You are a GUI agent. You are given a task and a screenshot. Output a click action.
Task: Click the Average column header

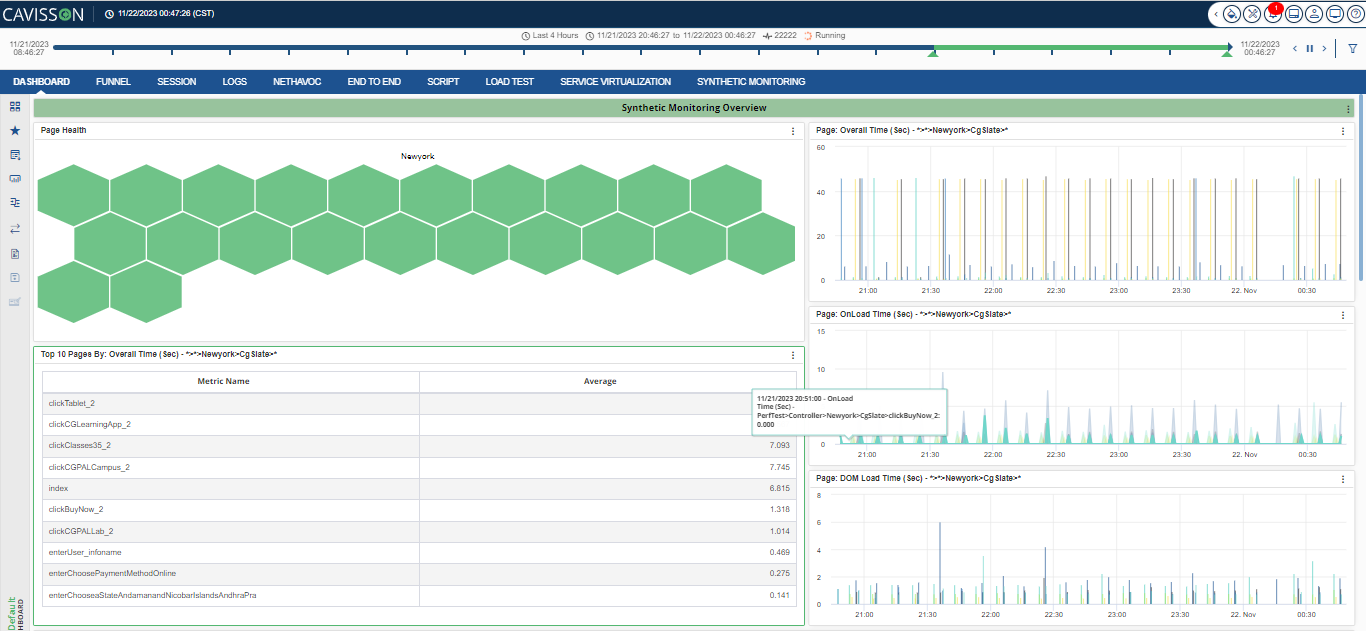pos(600,381)
